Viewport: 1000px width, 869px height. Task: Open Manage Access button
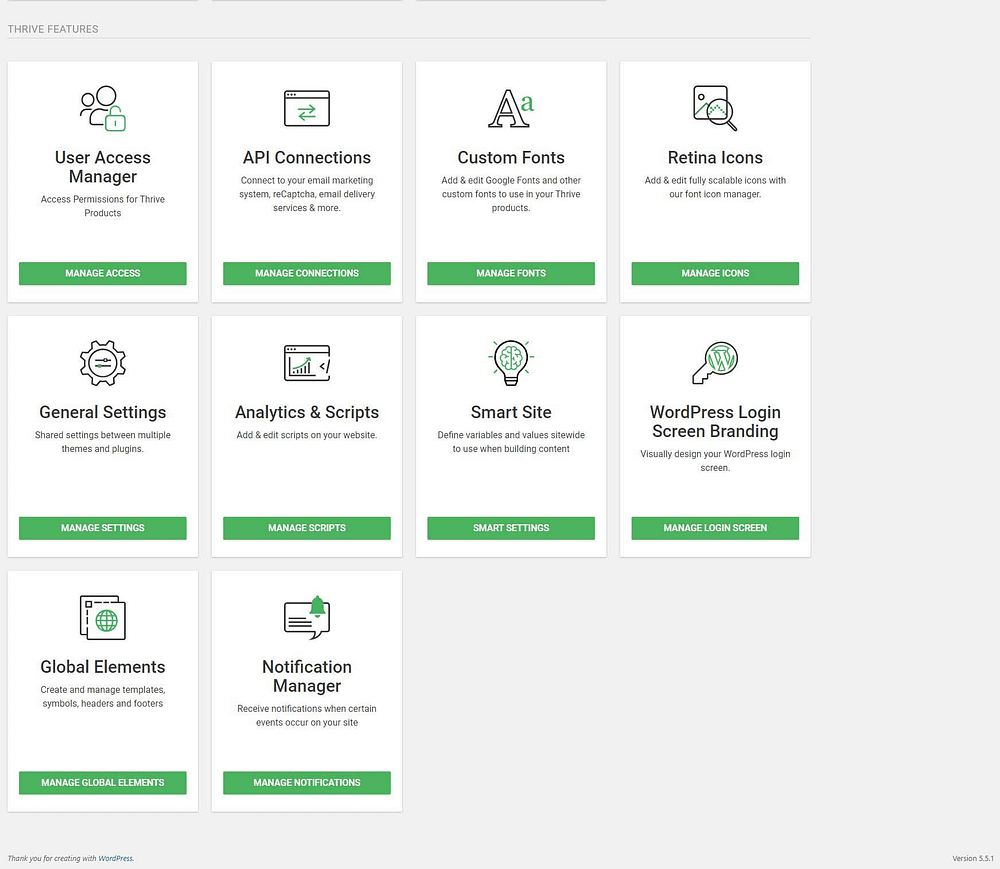(x=103, y=274)
